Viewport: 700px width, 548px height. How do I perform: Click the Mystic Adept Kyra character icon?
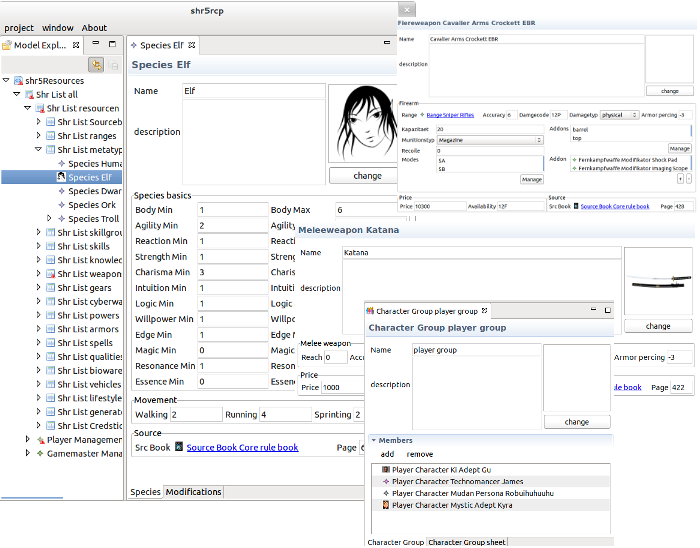coord(386,505)
